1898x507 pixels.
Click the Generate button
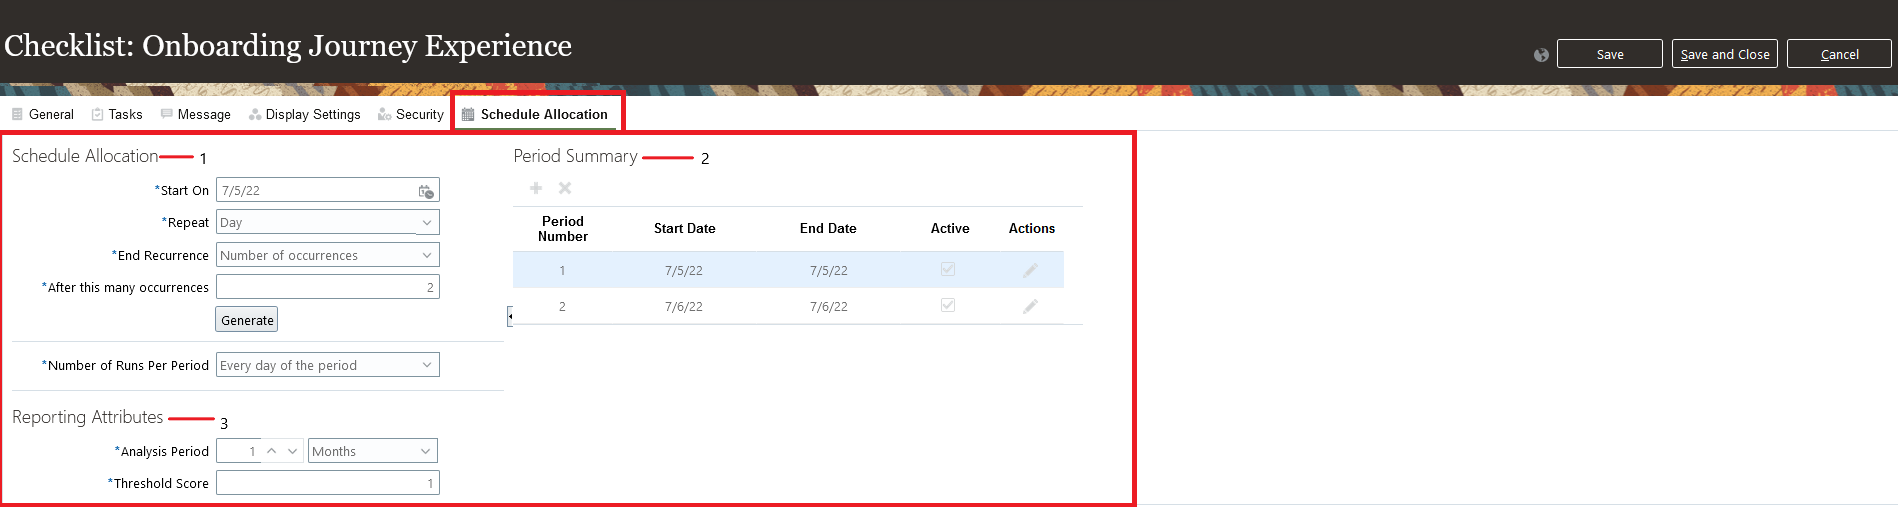tap(247, 320)
